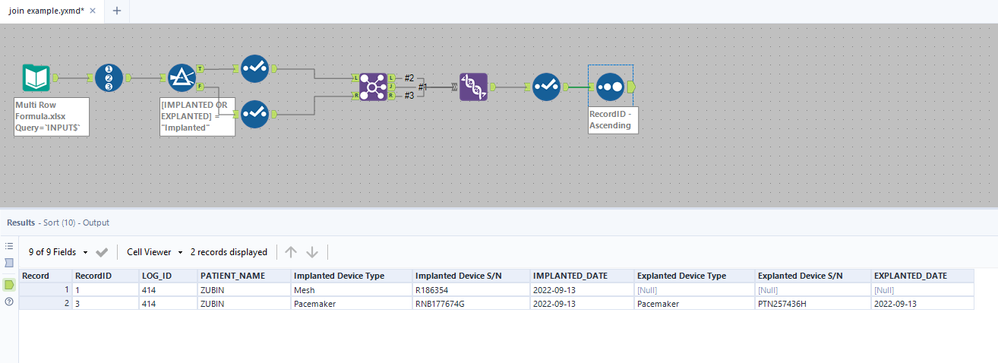Select the RNB177674G serial number cell

pyautogui.click(x=471, y=304)
